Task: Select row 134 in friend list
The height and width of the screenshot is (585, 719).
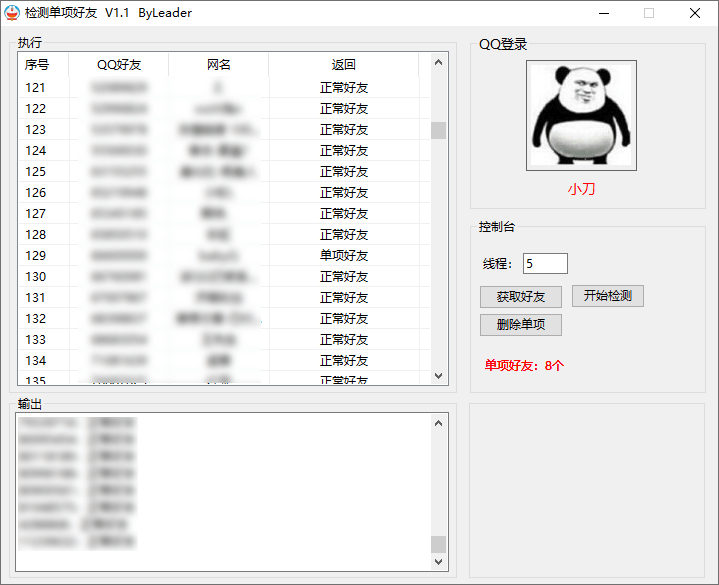Action: pyautogui.click(x=36, y=361)
